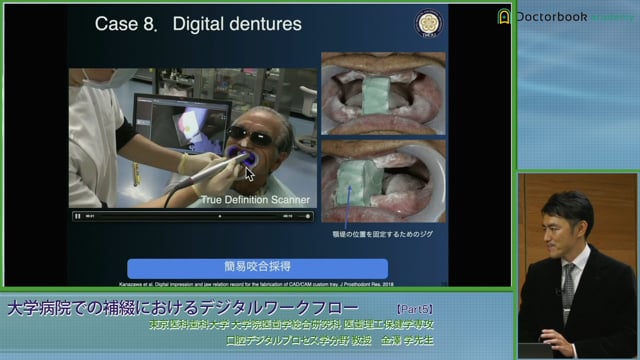Click the 東京医科歯科大学 affiliation line

click(x=291, y=325)
